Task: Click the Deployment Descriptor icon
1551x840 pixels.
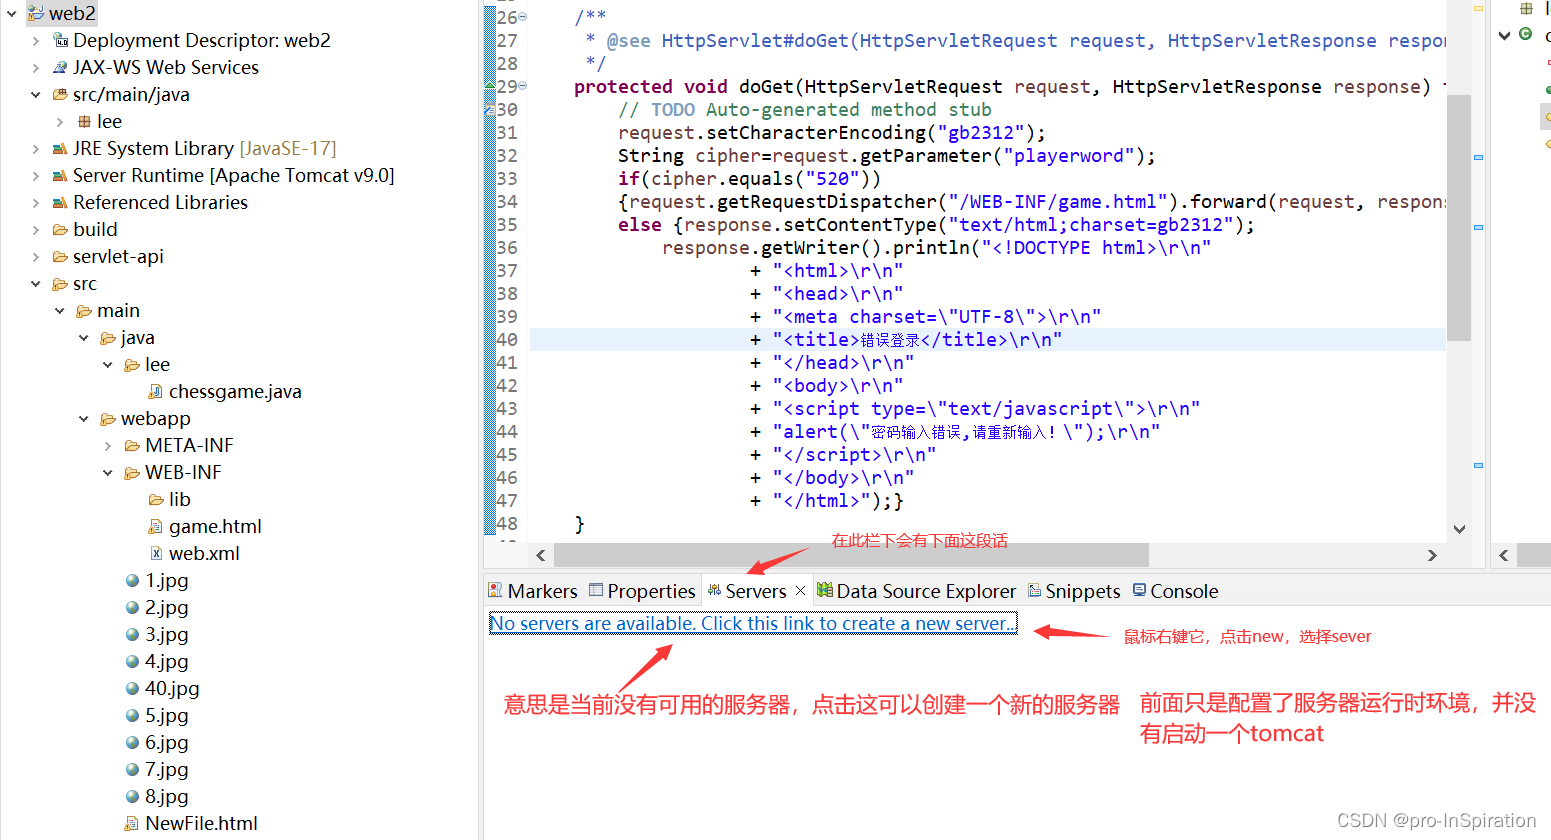Action: coord(60,40)
